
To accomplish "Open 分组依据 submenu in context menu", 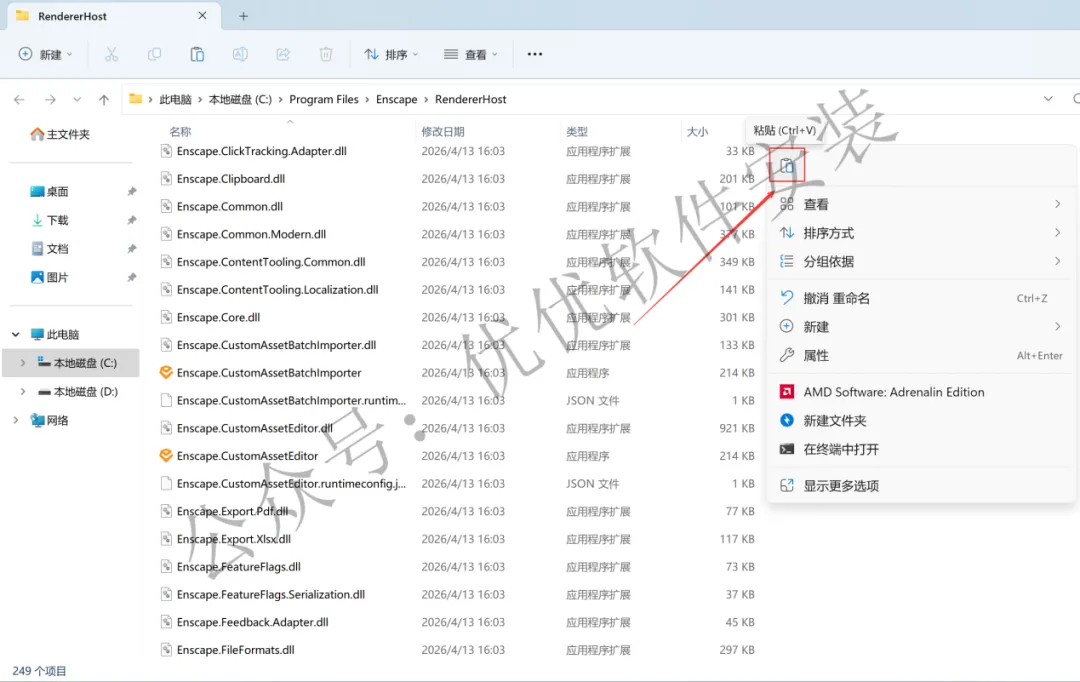I will 921,262.
